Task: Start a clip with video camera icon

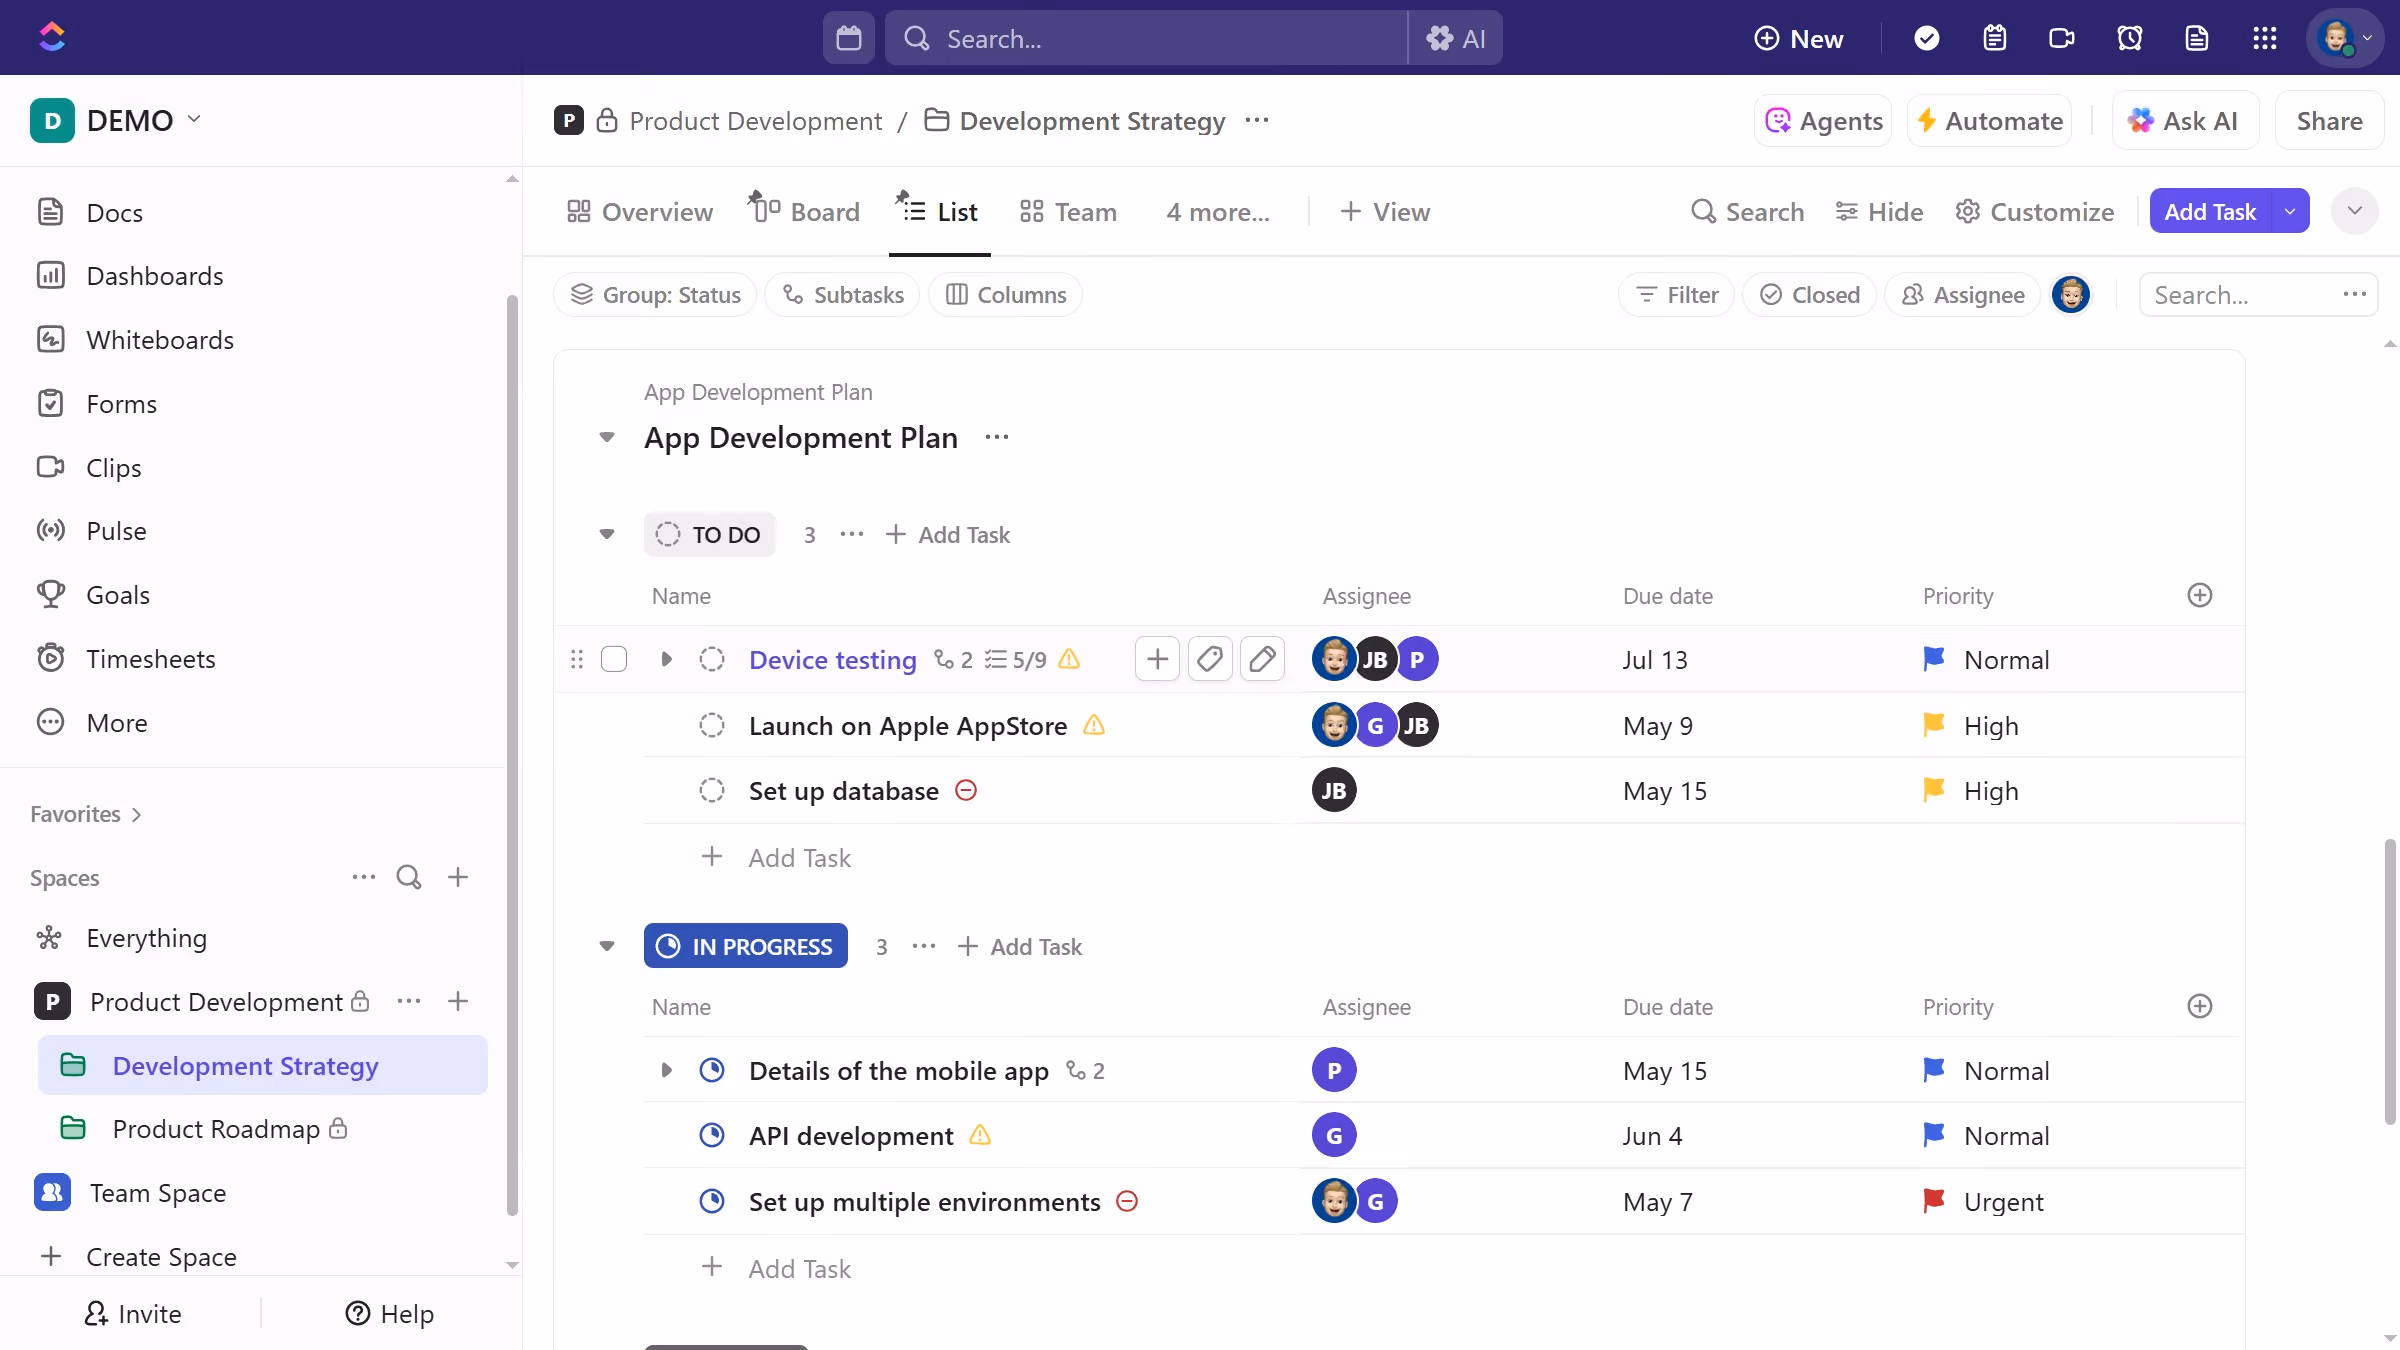Action: [x=2062, y=38]
